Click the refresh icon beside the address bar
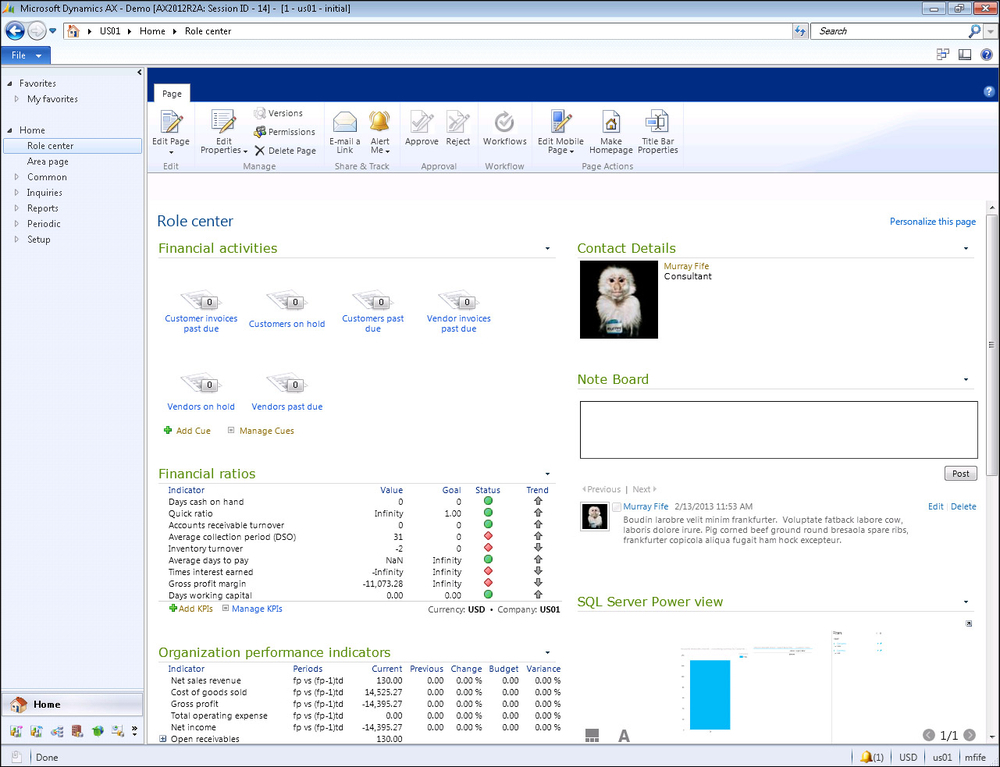This screenshot has height=767, width=1000. click(x=800, y=31)
